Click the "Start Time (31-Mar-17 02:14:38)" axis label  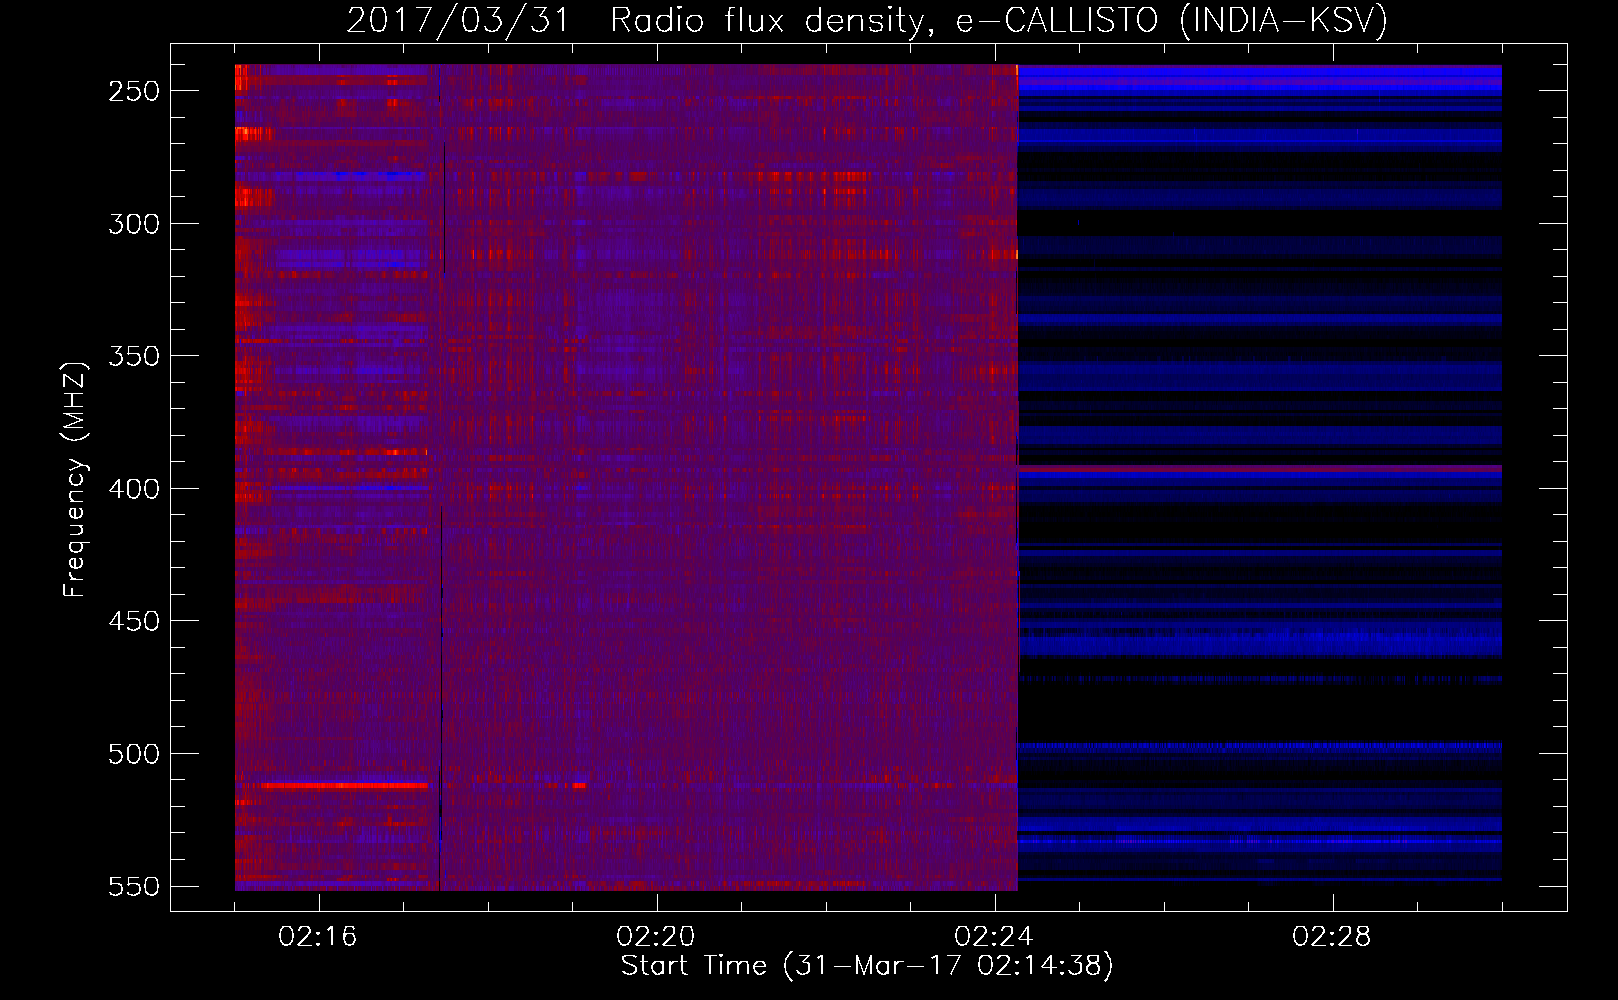pos(867,966)
